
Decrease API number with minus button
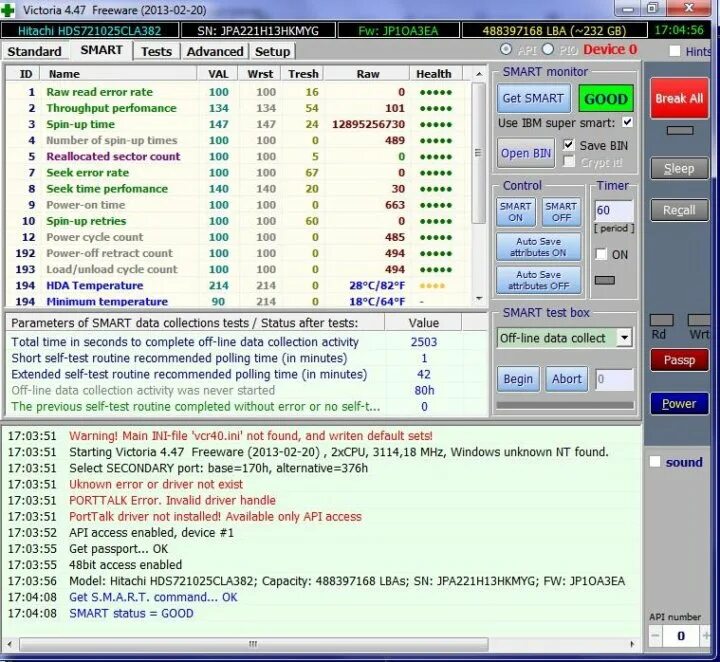[655, 635]
